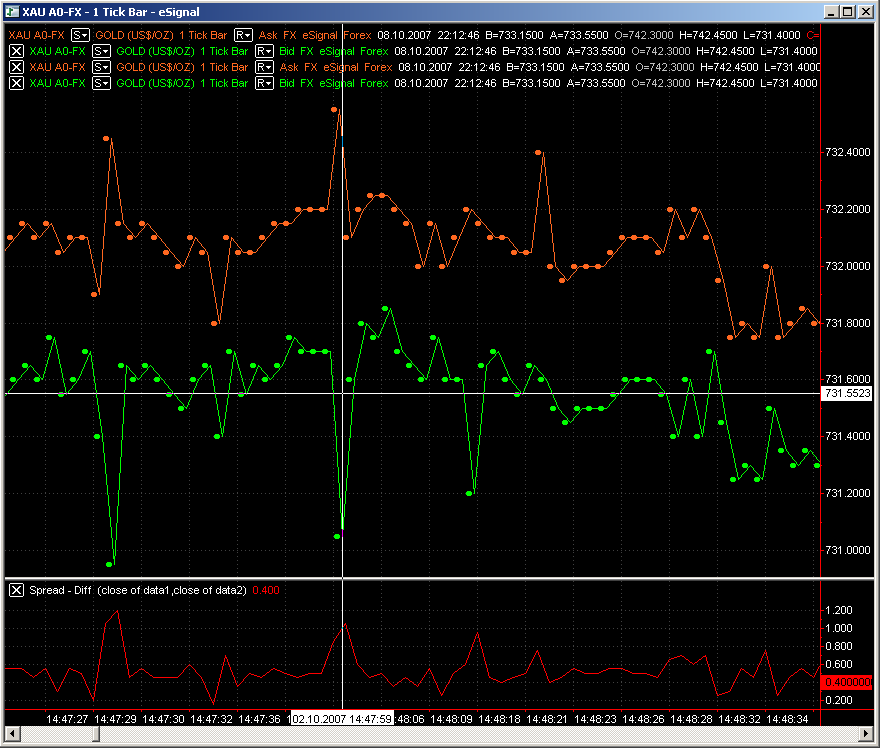The width and height of the screenshot is (880, 748).
Task: Remove the Spread - Diff study via its X box
Action: tap(16, 590)
